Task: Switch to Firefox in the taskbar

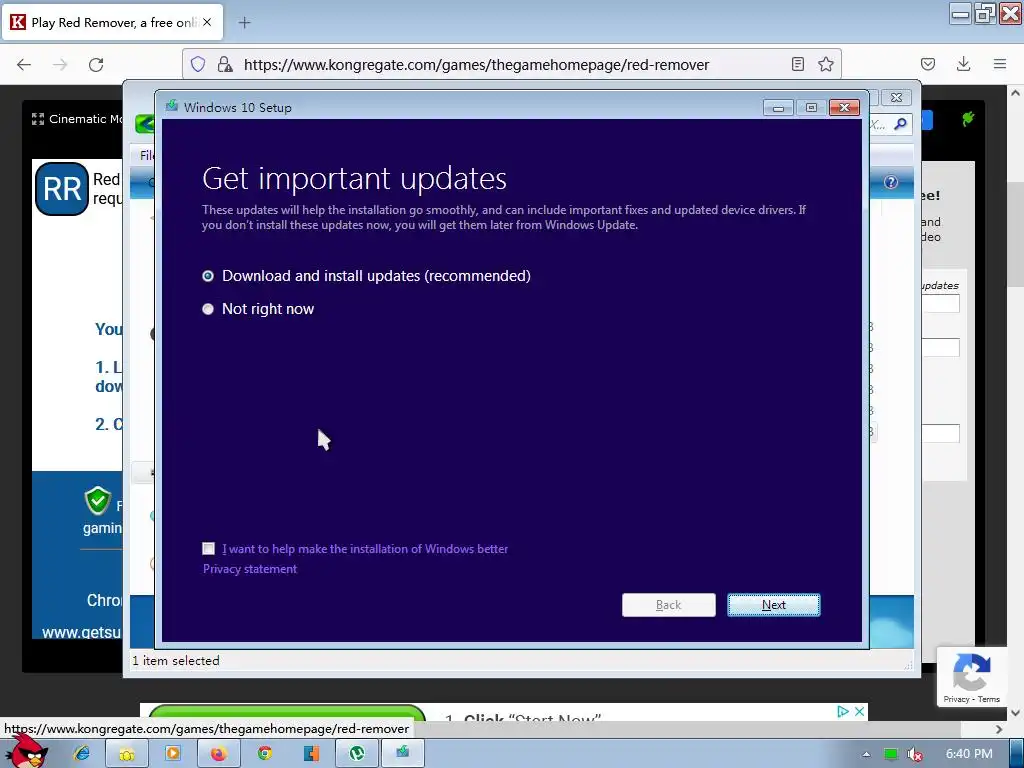Action: pos(218,754)
